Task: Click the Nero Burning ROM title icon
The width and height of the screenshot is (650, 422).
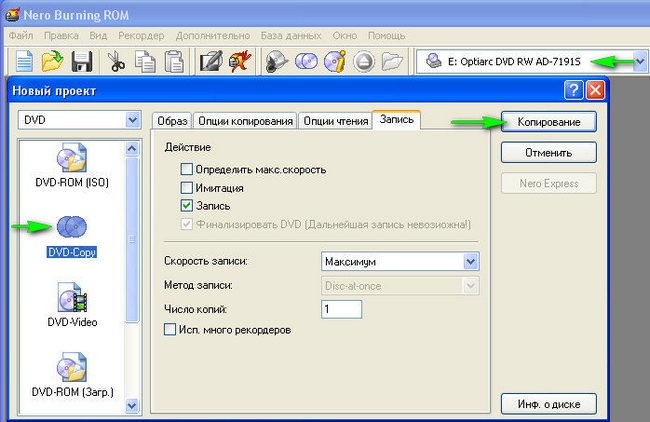Action: click(x=13, y=15)
